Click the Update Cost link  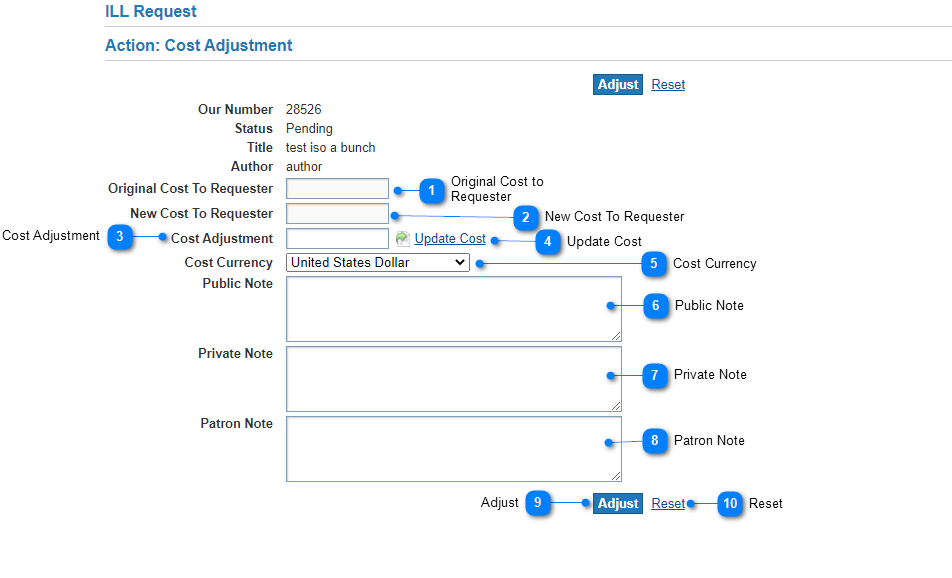tap(450, 239)
